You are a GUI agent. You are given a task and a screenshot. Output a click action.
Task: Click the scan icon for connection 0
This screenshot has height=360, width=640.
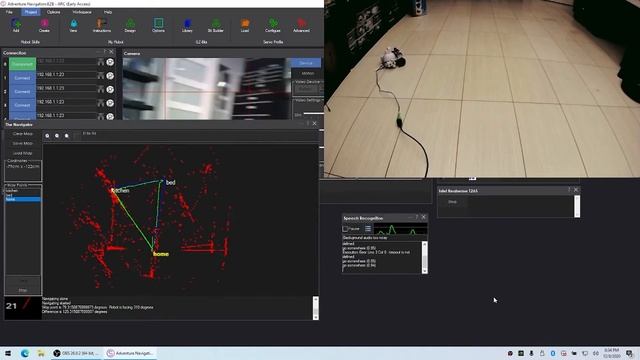pyautogui.click(x=100, y=62)
